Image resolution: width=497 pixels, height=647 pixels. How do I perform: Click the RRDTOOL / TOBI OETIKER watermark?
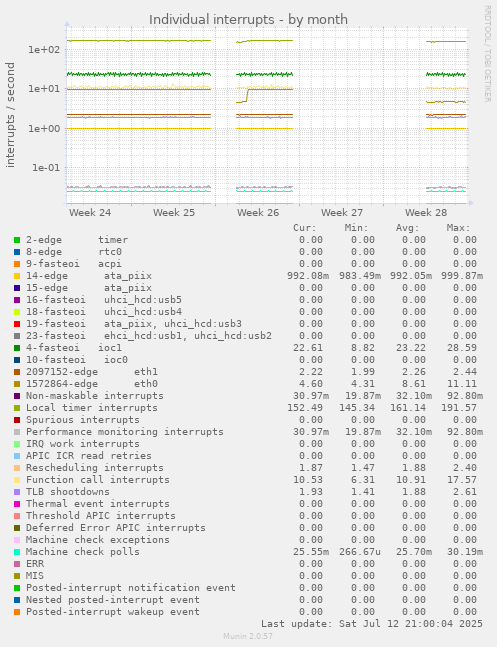point(487,54)
